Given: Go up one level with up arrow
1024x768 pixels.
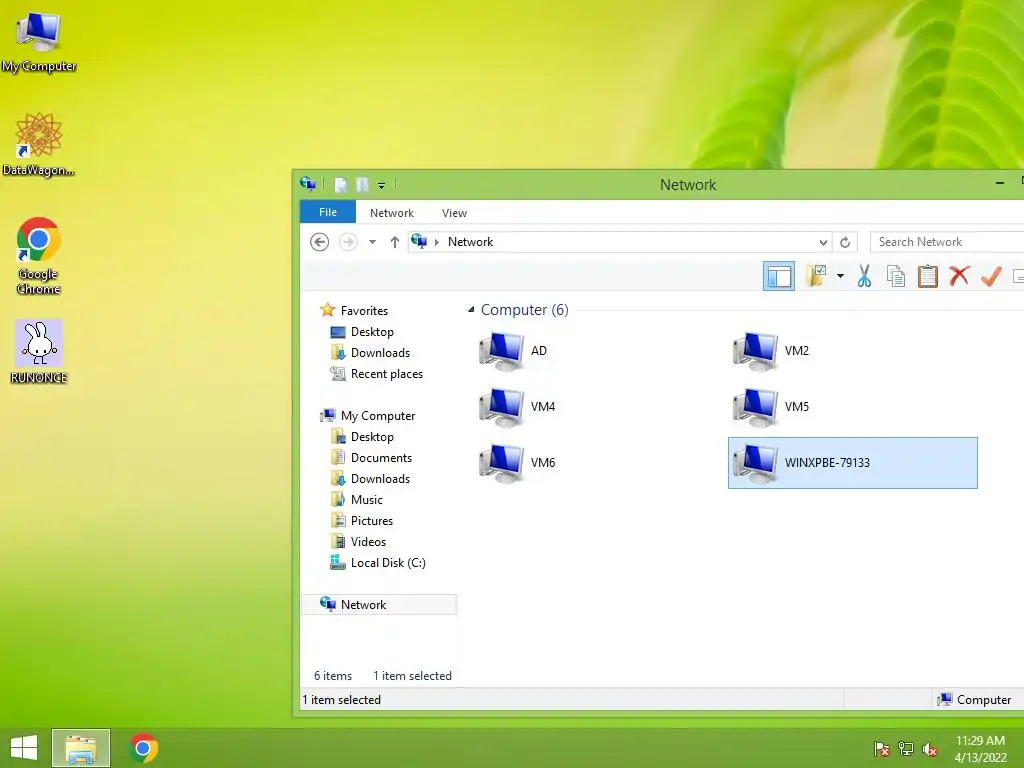Looking at the screenshot, I should click(394, 242).
